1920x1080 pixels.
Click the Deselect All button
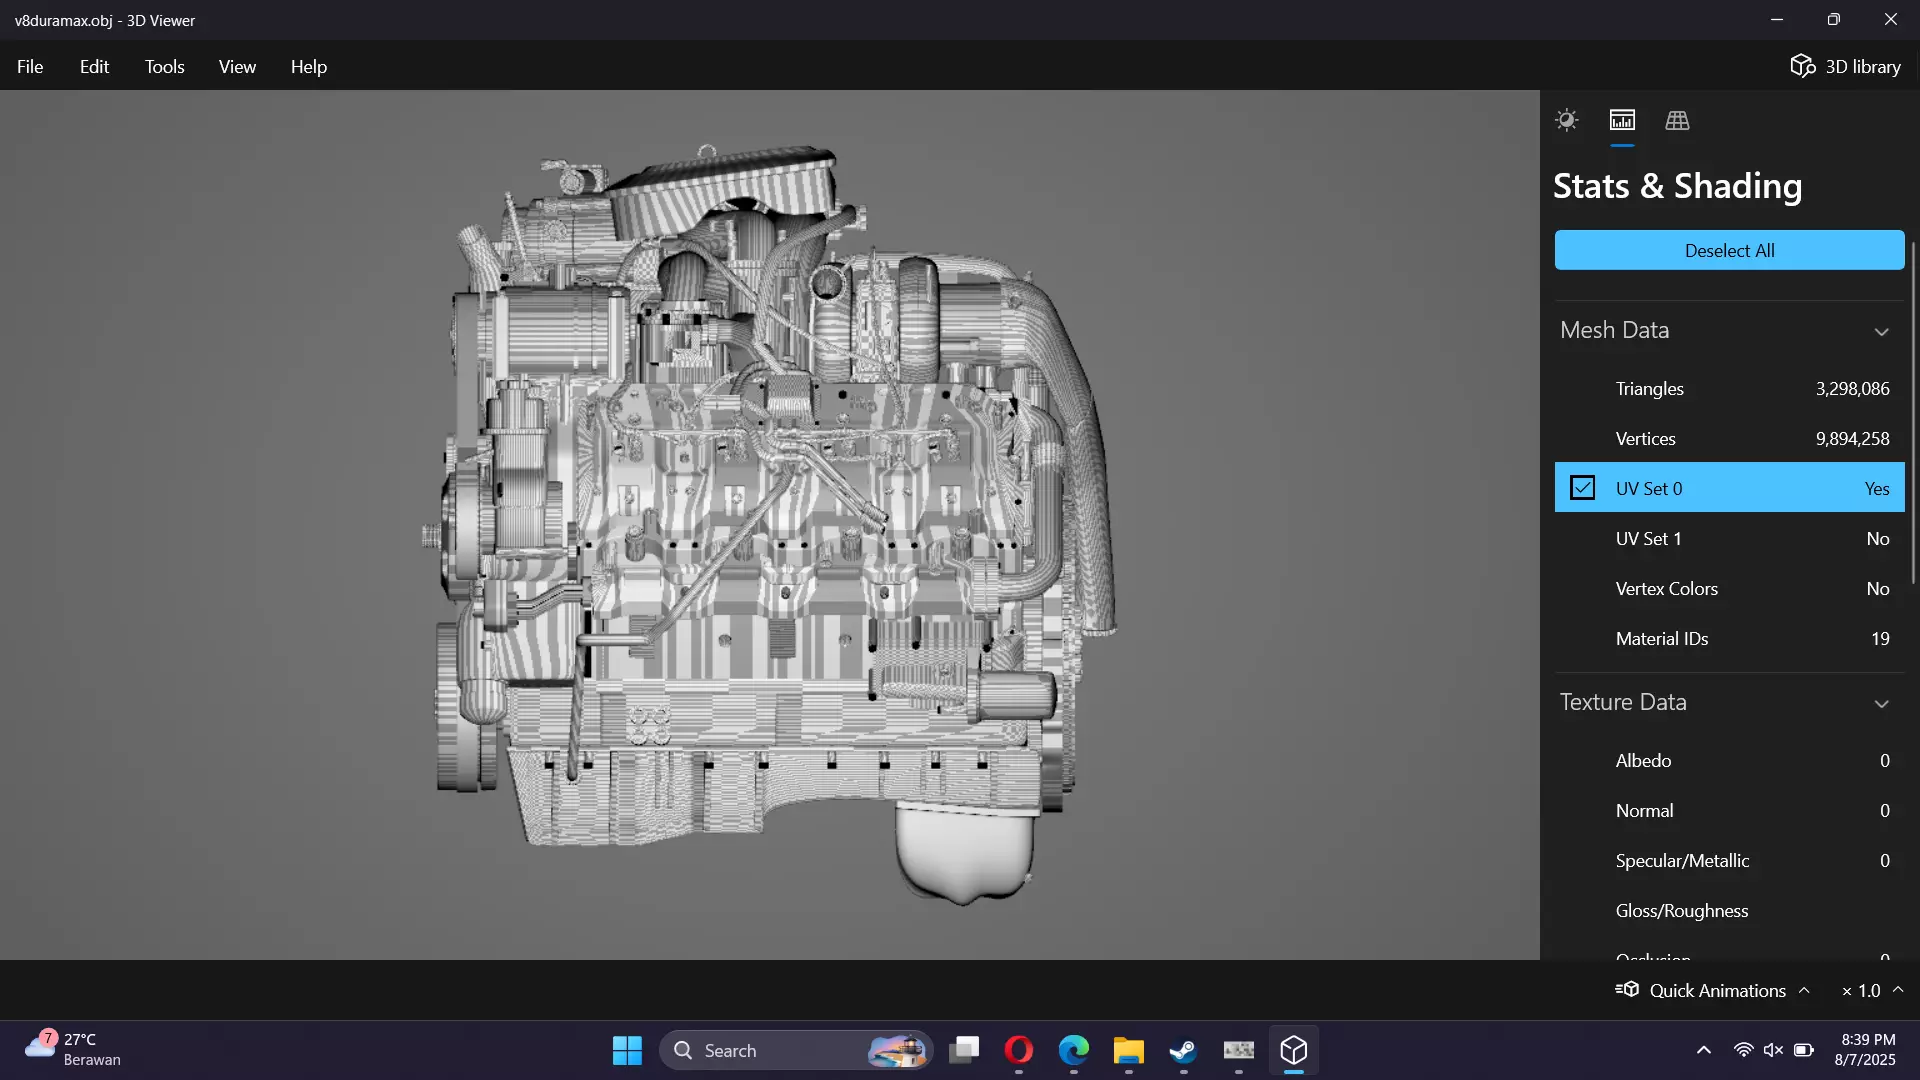tap(1729, 250)
